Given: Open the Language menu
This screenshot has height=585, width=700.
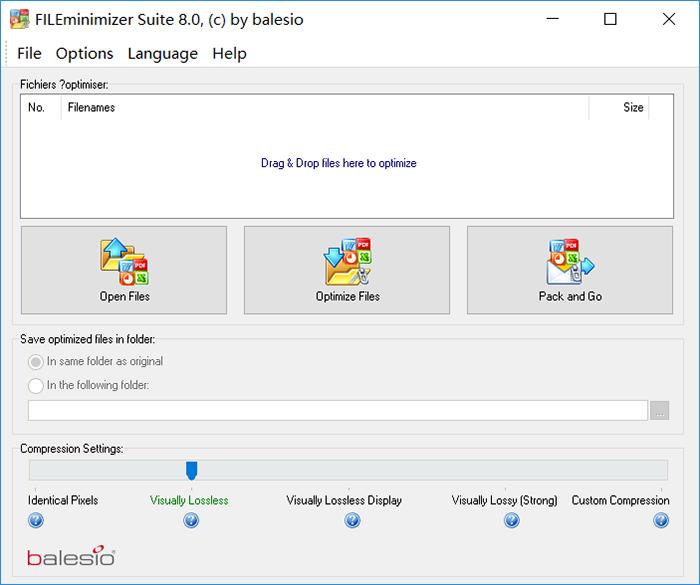Looking at the screenshot, I should click(x=162, y=53).
